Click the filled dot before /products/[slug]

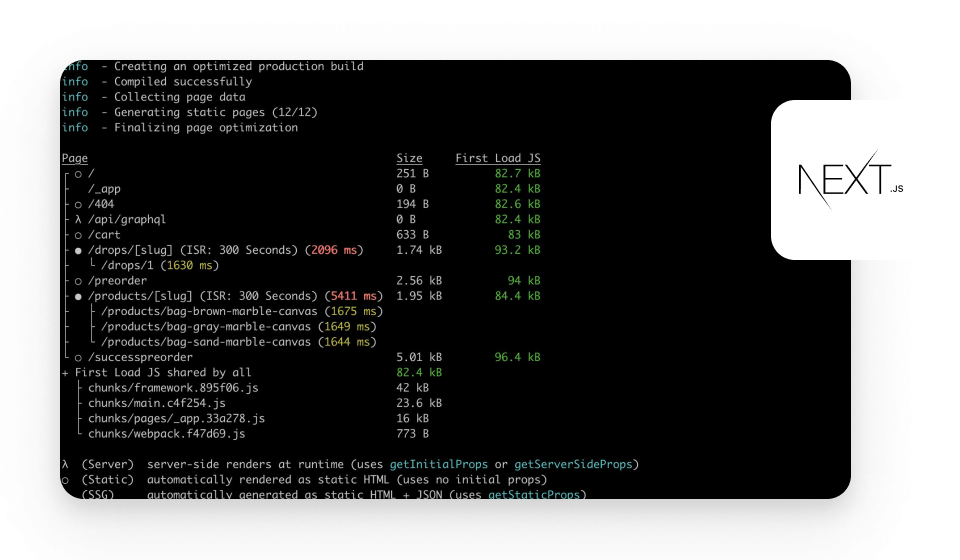[x=78, y=296]
